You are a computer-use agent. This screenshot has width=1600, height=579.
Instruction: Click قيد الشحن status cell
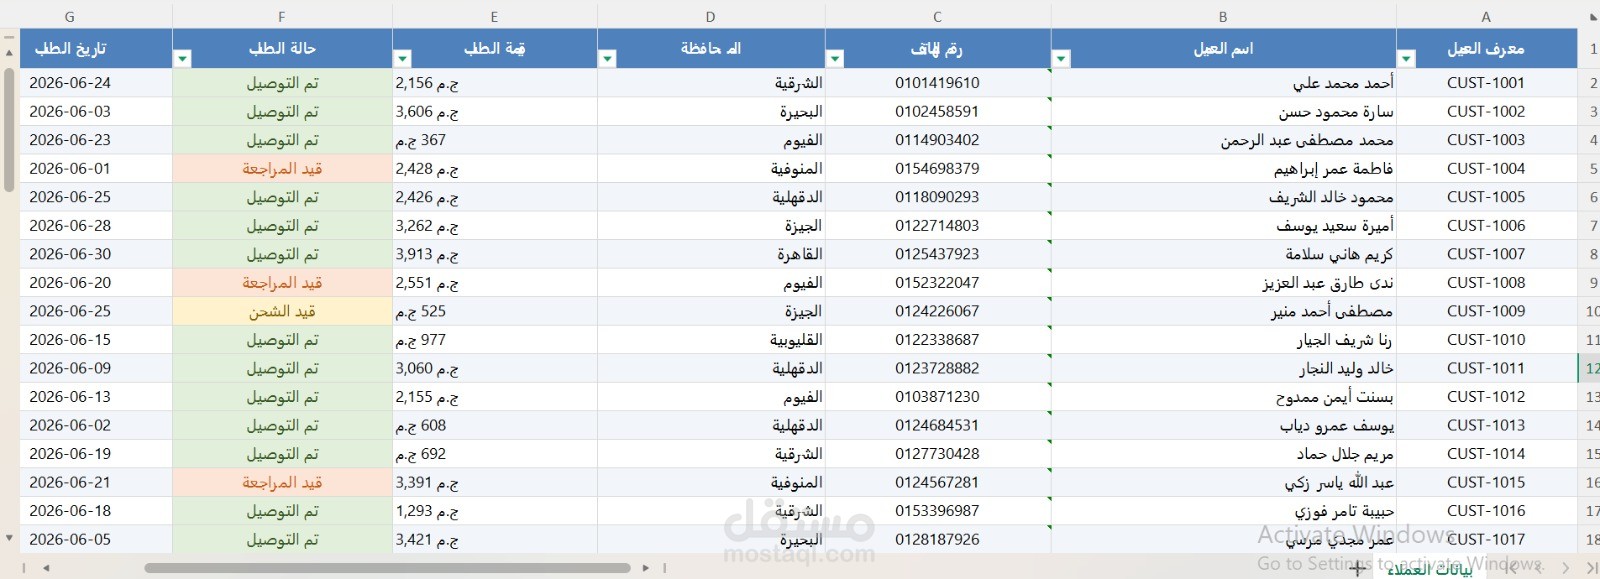coord(282,311)
